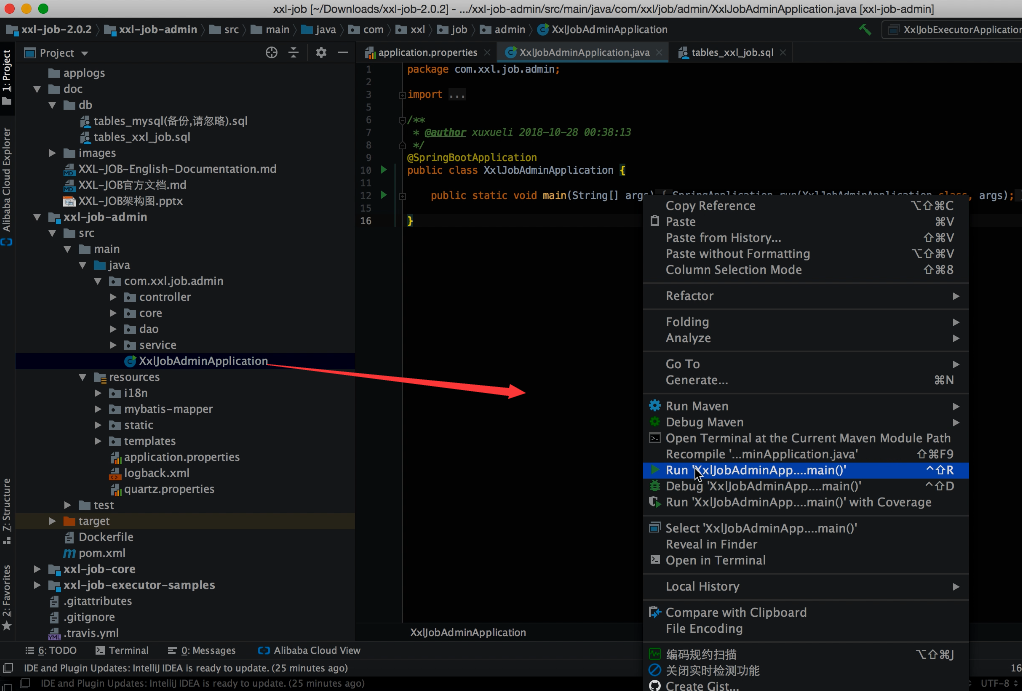Click the run gutter icon beside class declaration
The image size is (1022, 691).
click(384, 169)
